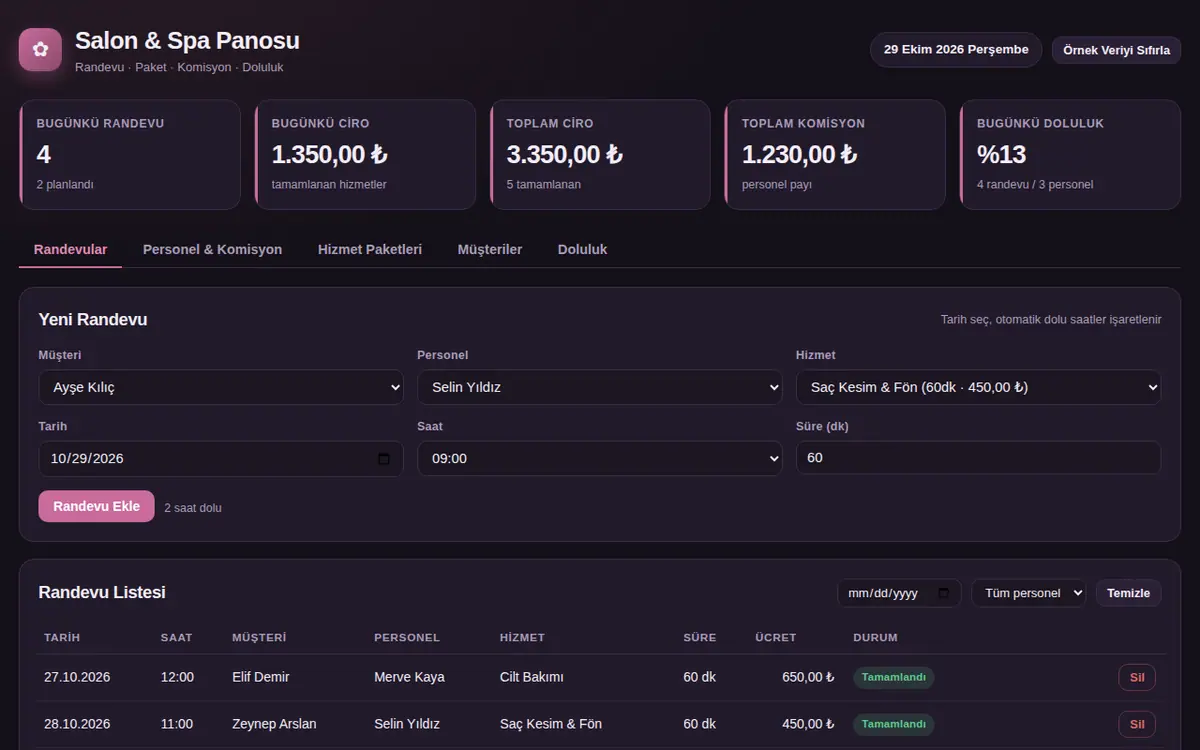Click the Salon & Spa Panosu title
This screenshot has height=750, width=1200.
[x=187, y=41]
